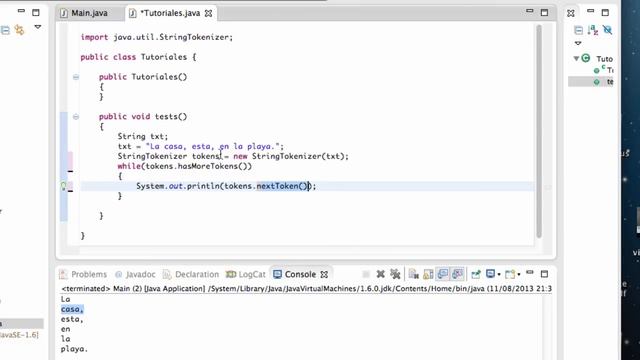Maximize the editor area
This screenshot has height=360, width=640.
pyautogui.click(x=544, y=13)
